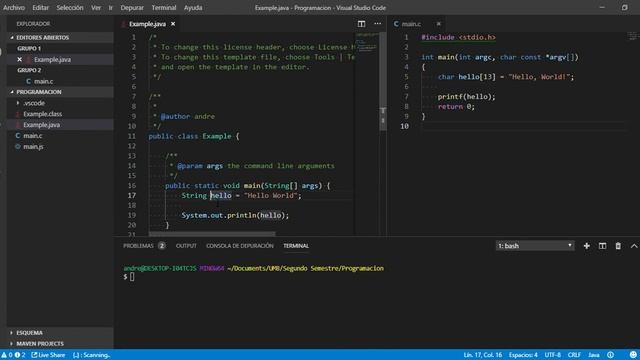
Task: Expand the Maven Projects section
Action: (60, 344)
